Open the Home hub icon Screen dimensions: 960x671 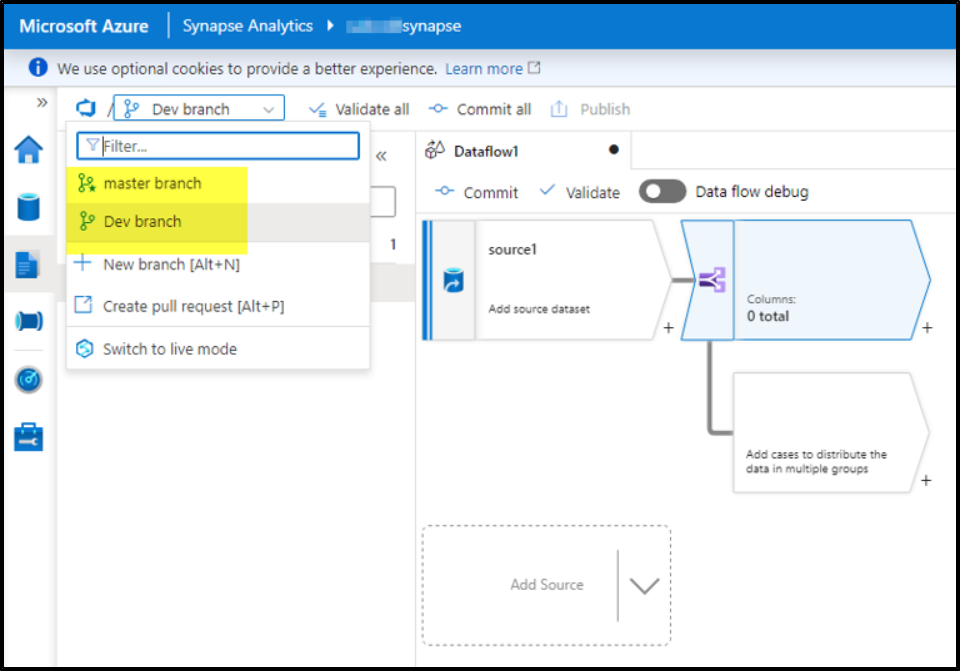pyautogui.click(x=28, y=149)
